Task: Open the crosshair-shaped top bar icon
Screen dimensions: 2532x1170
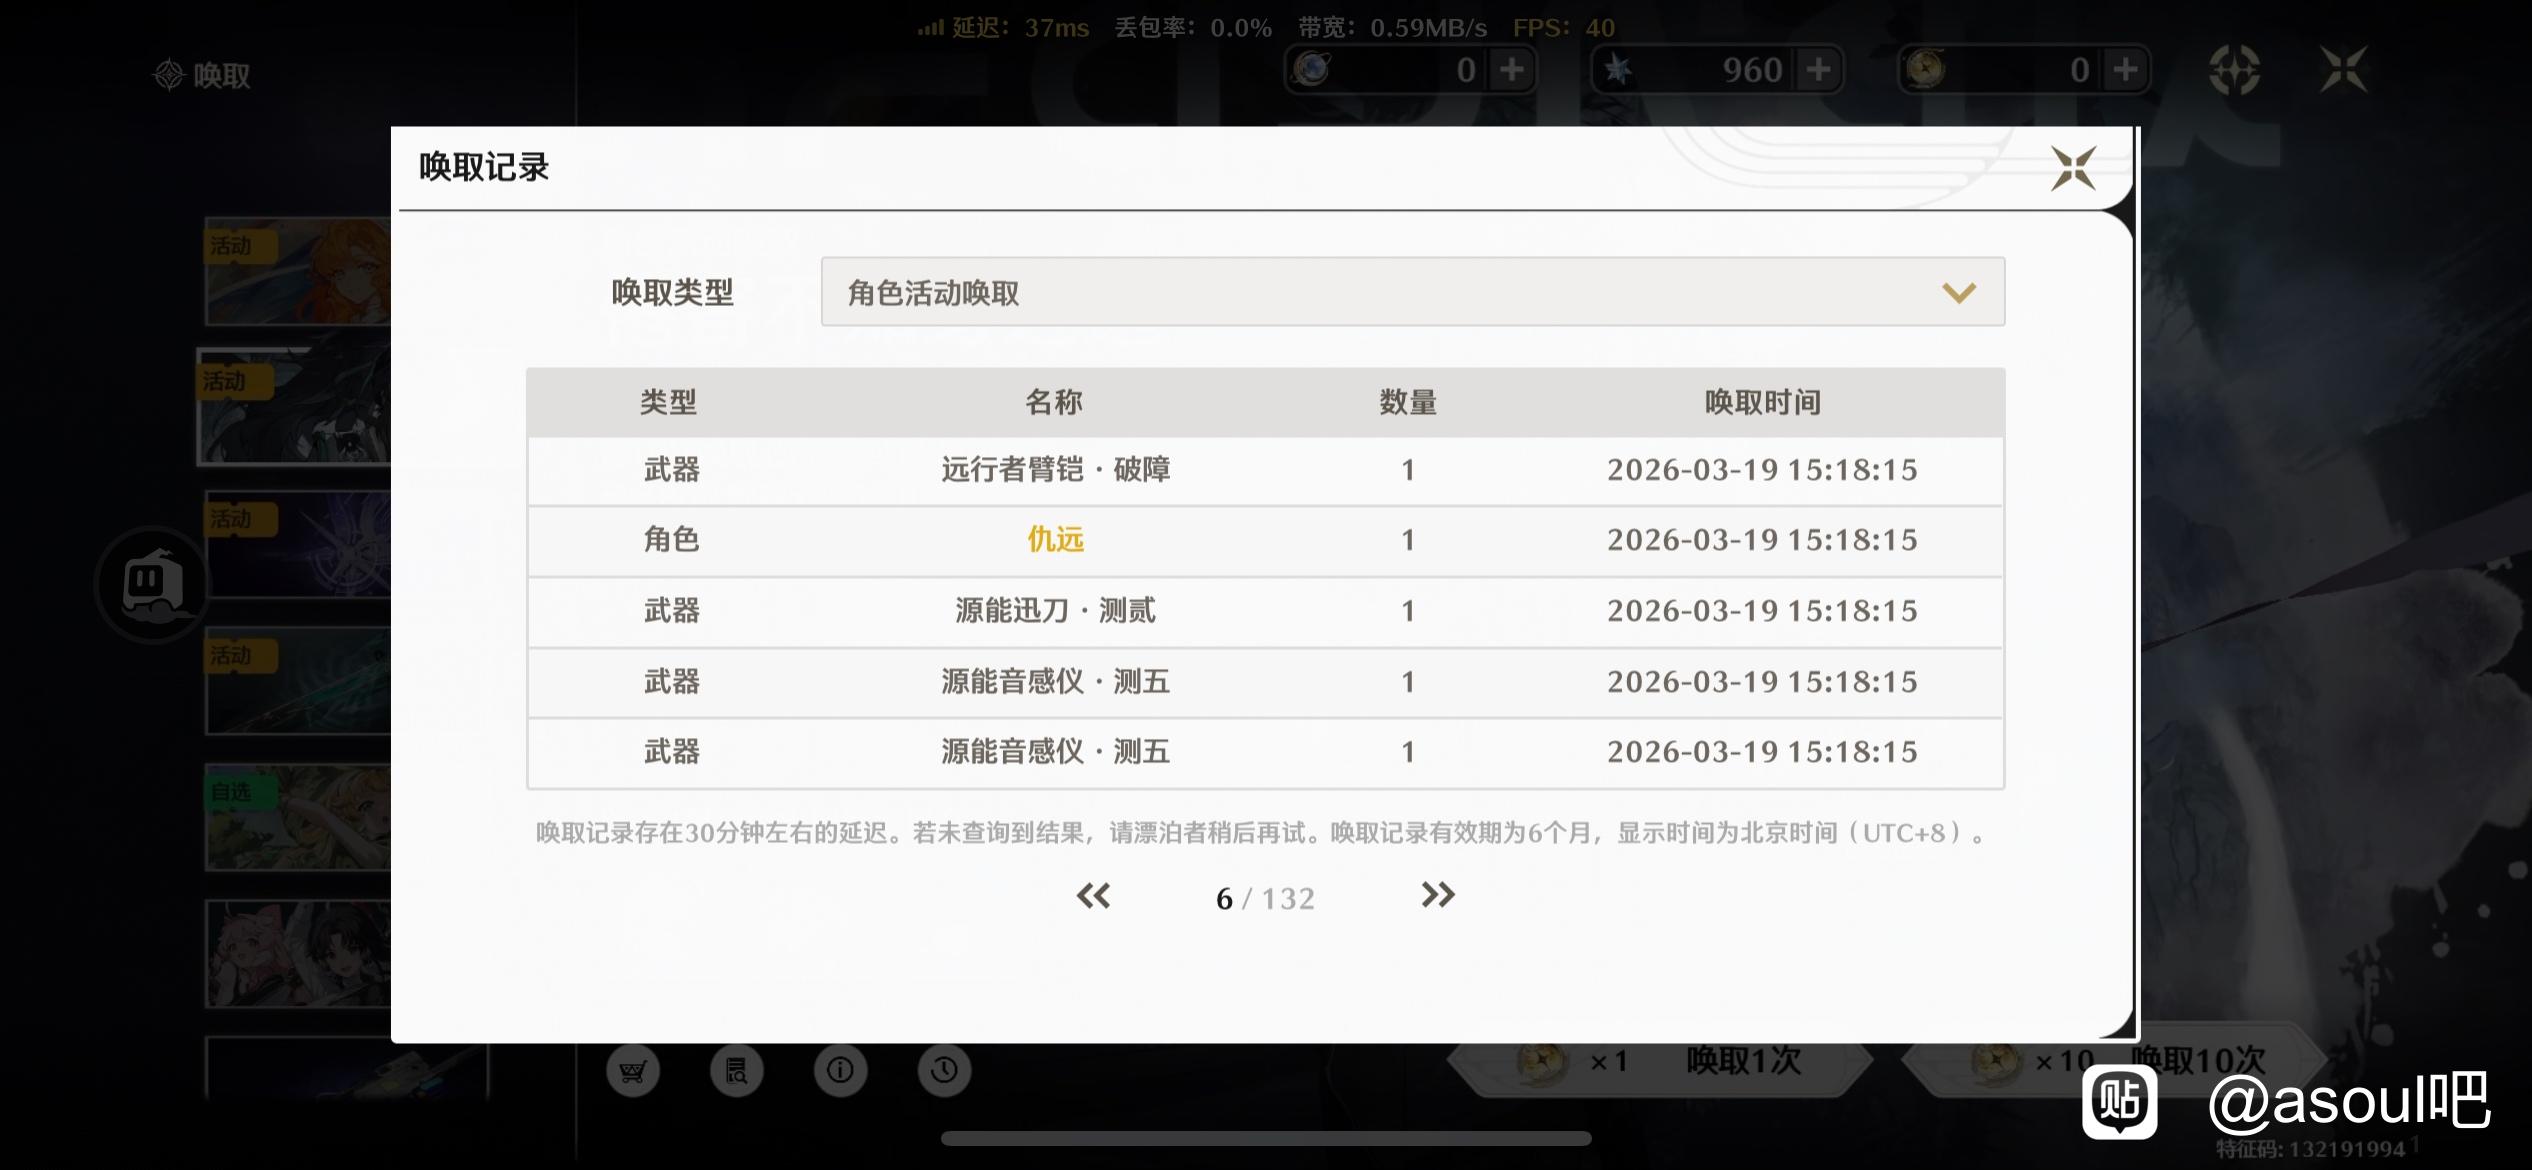Action: click(x=2234, y=70)
